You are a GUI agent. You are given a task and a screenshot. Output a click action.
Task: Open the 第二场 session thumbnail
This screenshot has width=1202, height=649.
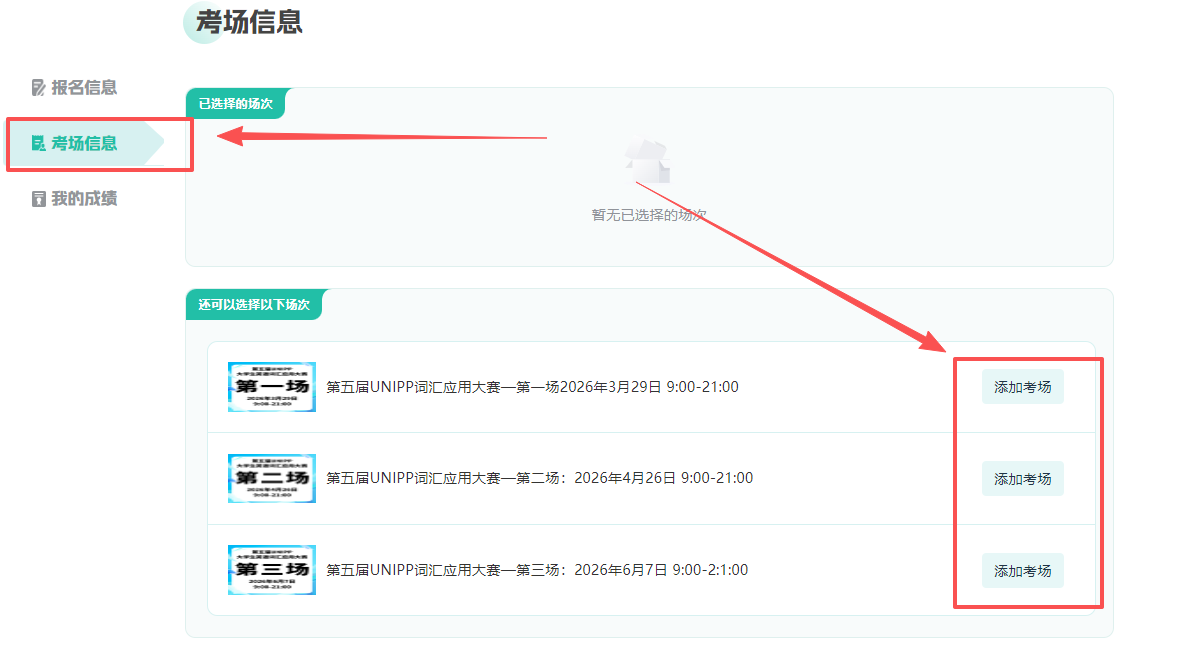pos(272,478)
